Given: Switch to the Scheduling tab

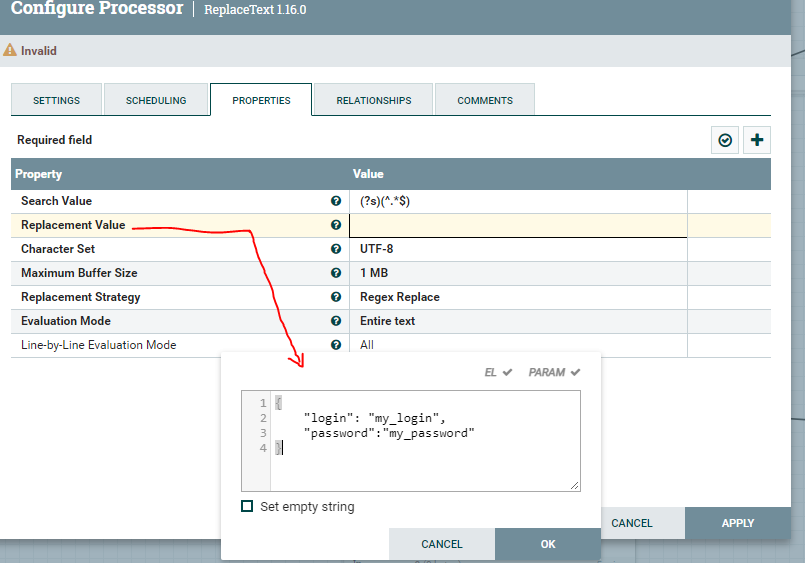Looking at the screenshot, I should click(156, 101).
